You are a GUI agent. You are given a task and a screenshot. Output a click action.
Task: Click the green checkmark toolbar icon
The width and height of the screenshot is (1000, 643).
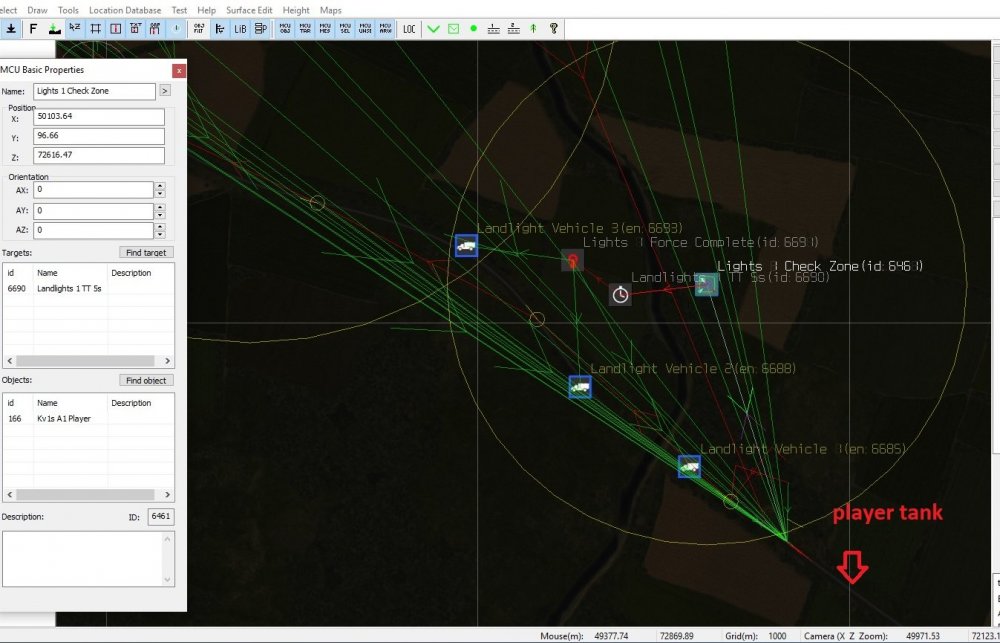[434, 29]
